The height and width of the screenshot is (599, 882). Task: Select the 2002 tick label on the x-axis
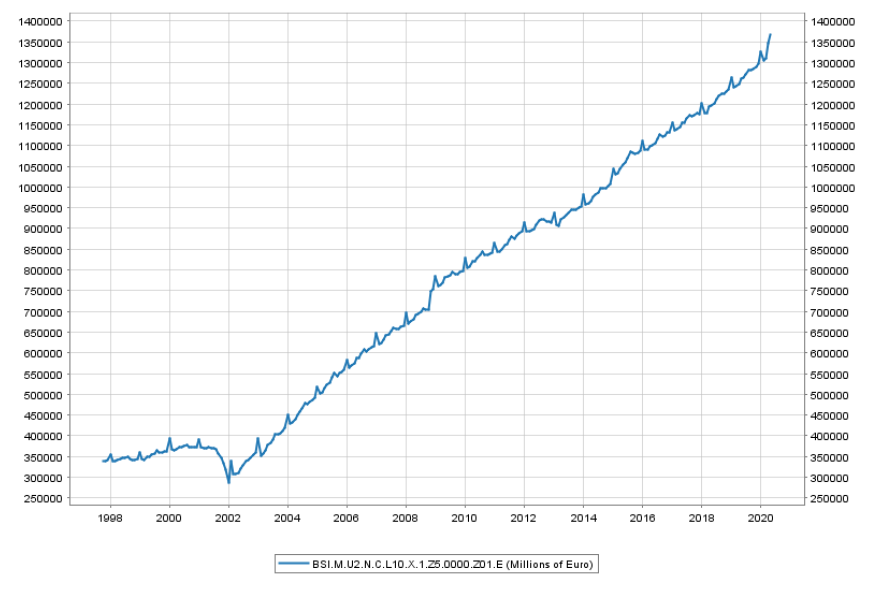[x=228, y=518]
